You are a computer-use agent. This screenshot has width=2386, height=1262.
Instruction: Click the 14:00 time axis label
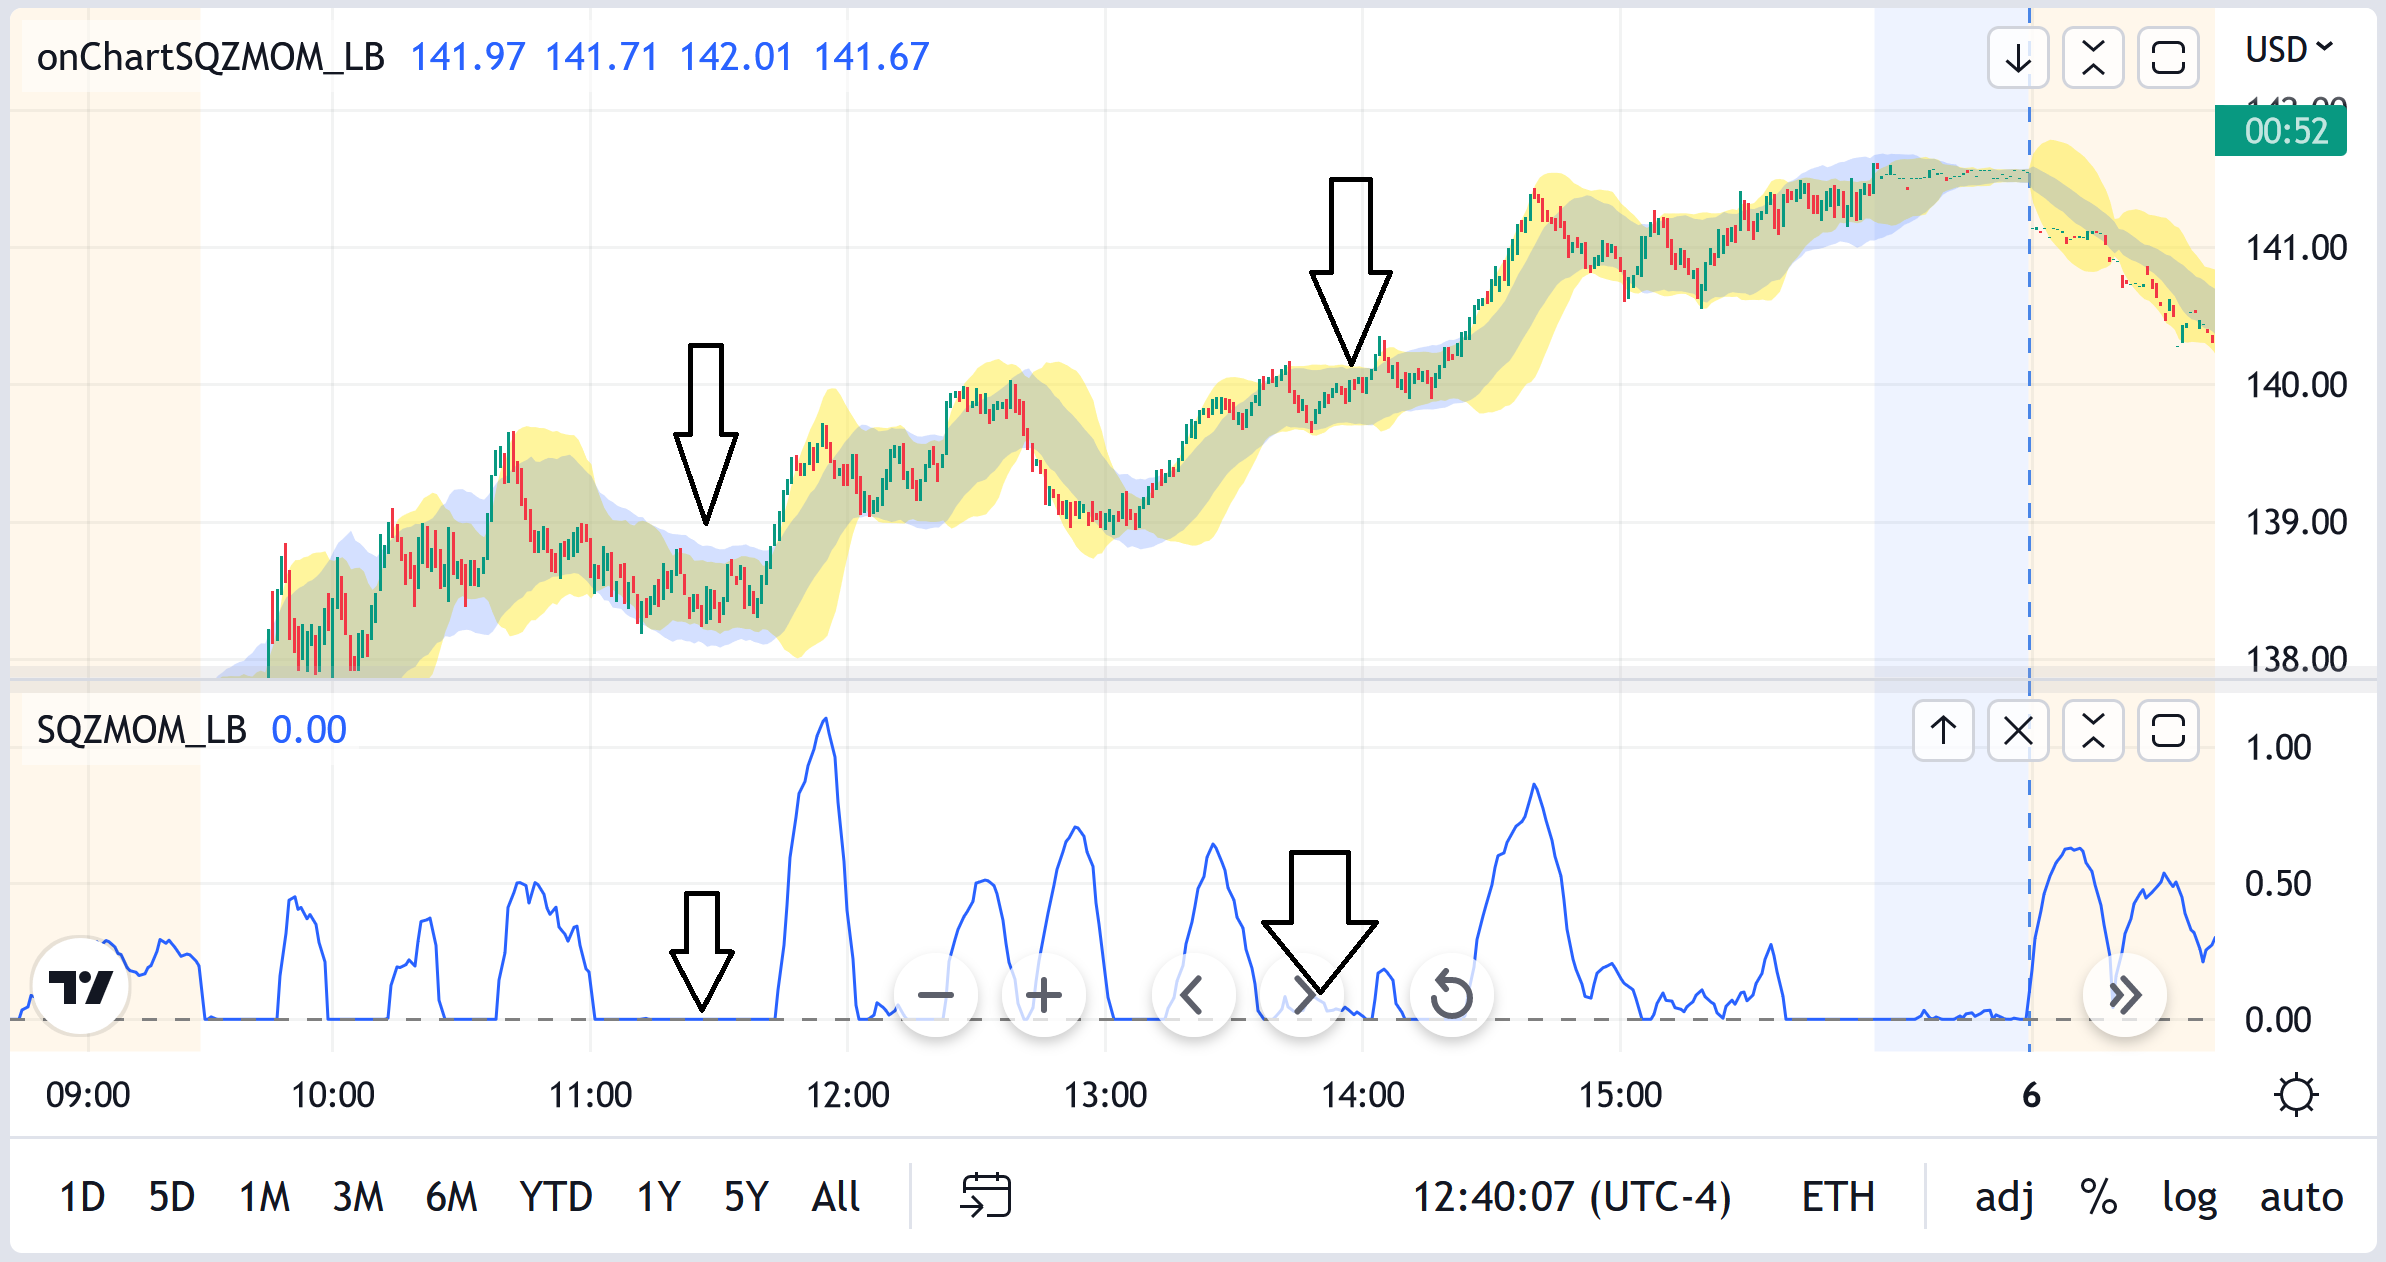(1363, 1095)
